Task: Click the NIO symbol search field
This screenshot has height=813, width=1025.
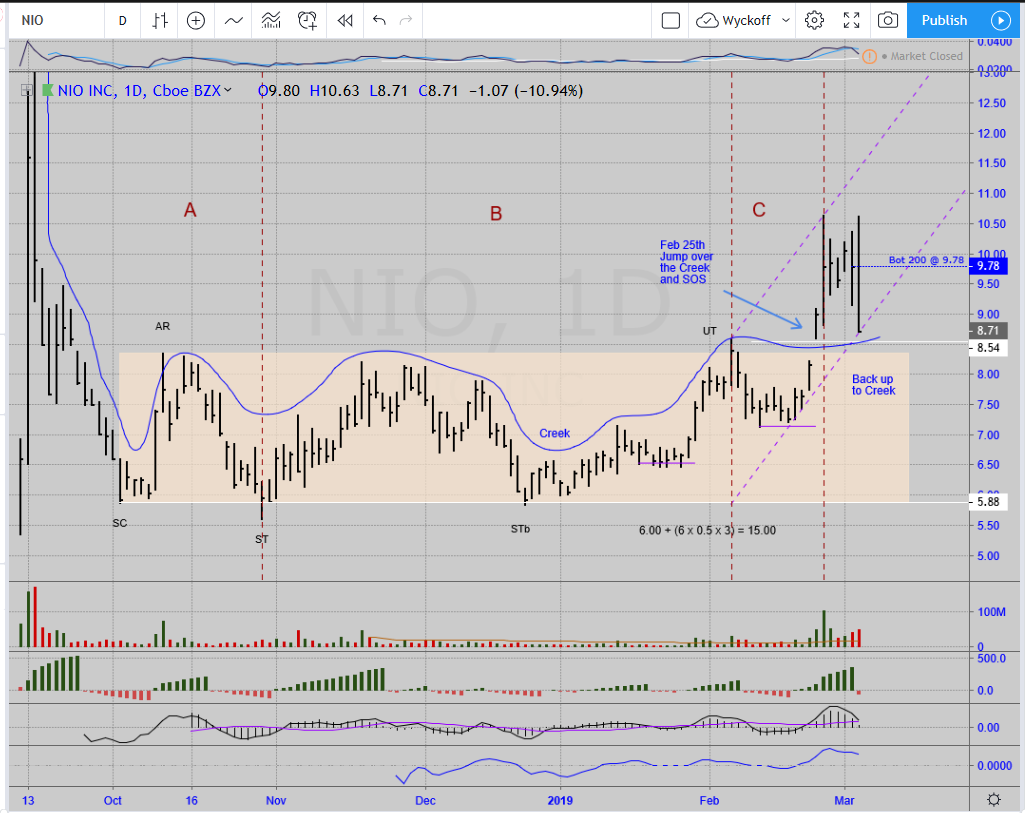Action: click(50, 20)
